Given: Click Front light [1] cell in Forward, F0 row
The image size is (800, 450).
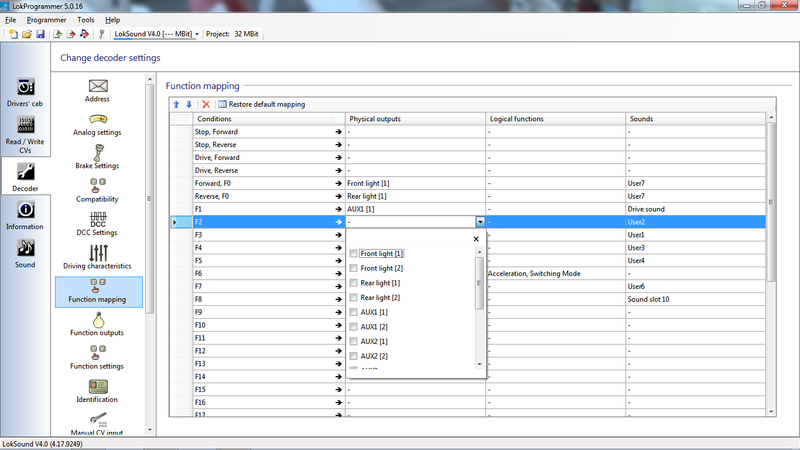Looking at the screenshot, I should [x=415, y=183].
